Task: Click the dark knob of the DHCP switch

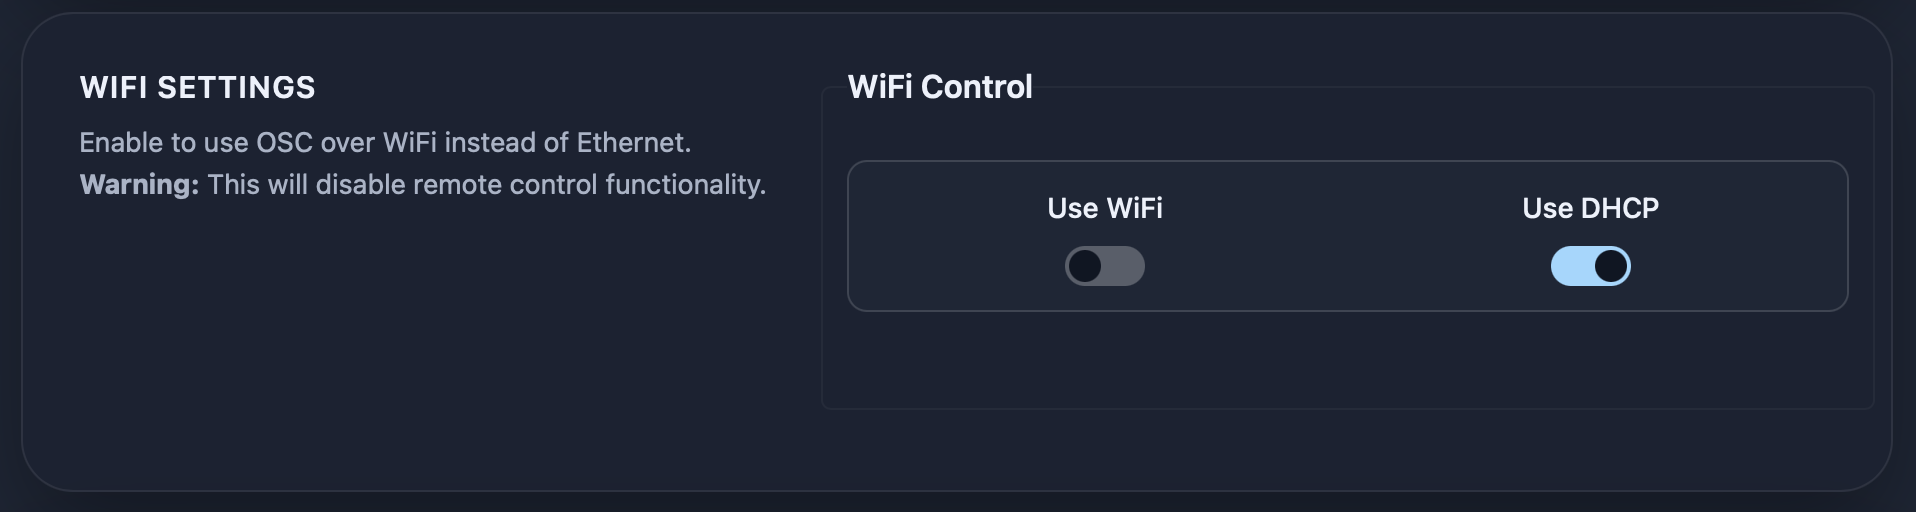Action: [x=1610, y=266]
